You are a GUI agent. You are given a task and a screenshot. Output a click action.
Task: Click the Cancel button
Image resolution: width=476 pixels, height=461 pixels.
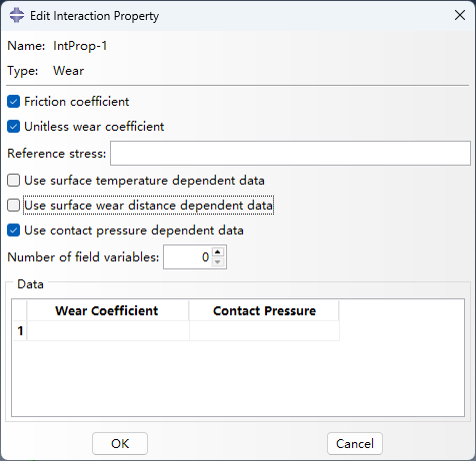[x=355, y=444]
